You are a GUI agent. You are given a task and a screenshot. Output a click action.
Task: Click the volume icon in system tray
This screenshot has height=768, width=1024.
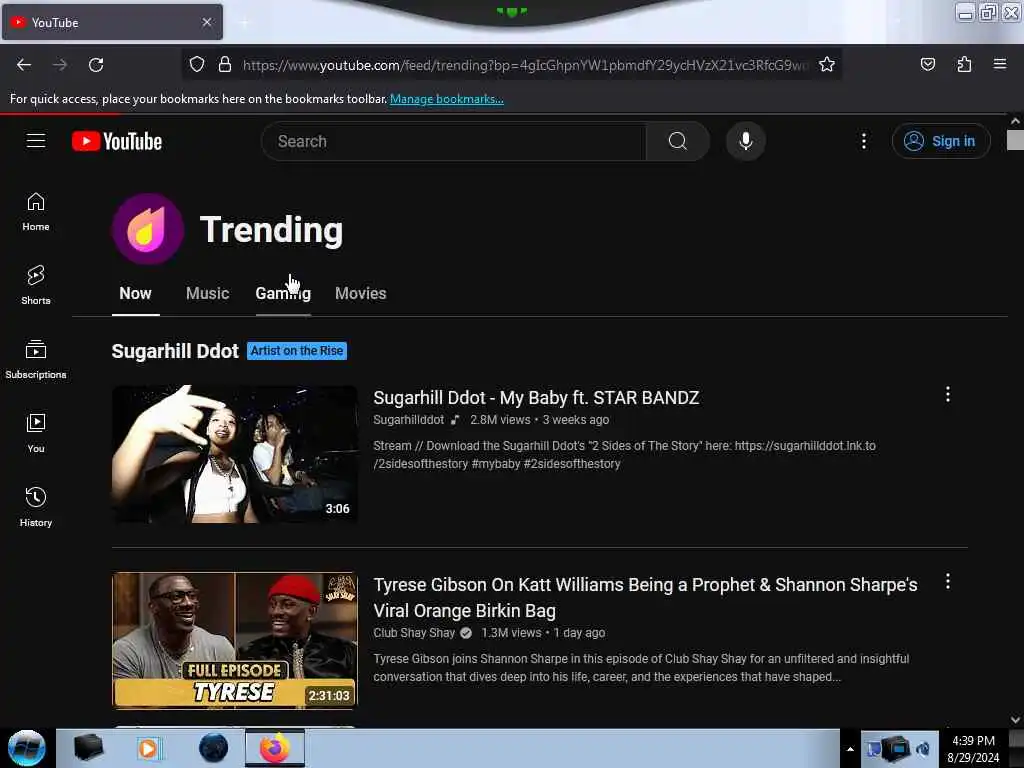click(x=923, y=749)
